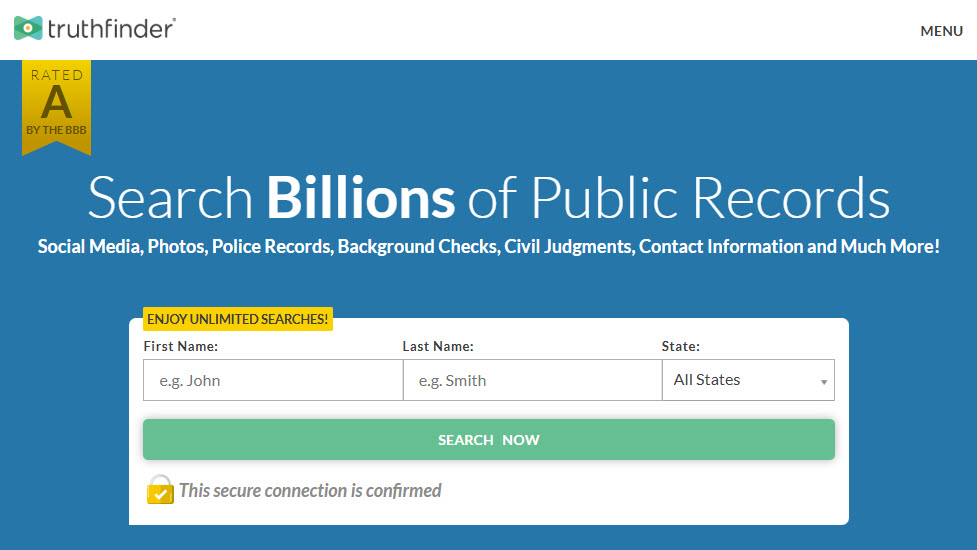The height and width of the screenshot is (550, 977).
Task: Open the All States dropdown
Action: click(748, 380)
